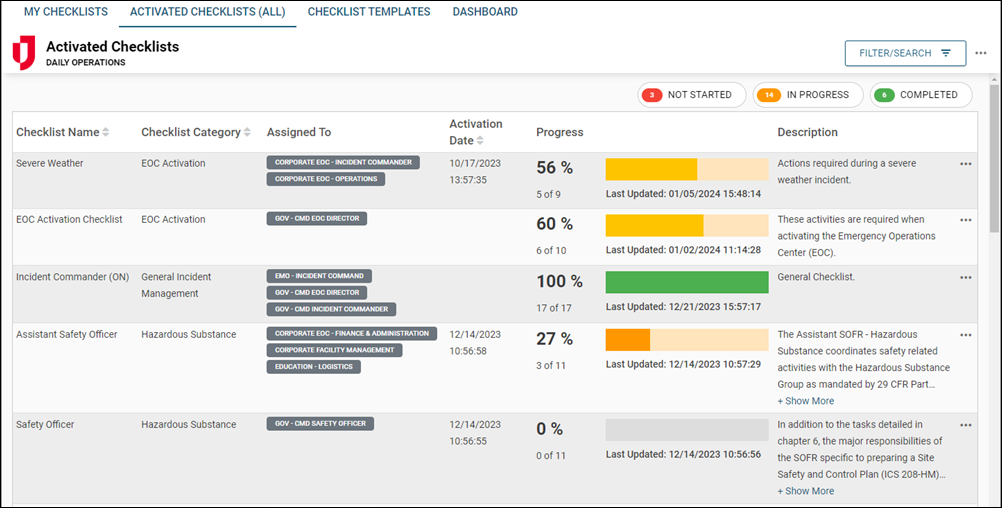Toggle the Not Started status filter
The image size is (1002, 508).
coord(691,95)
